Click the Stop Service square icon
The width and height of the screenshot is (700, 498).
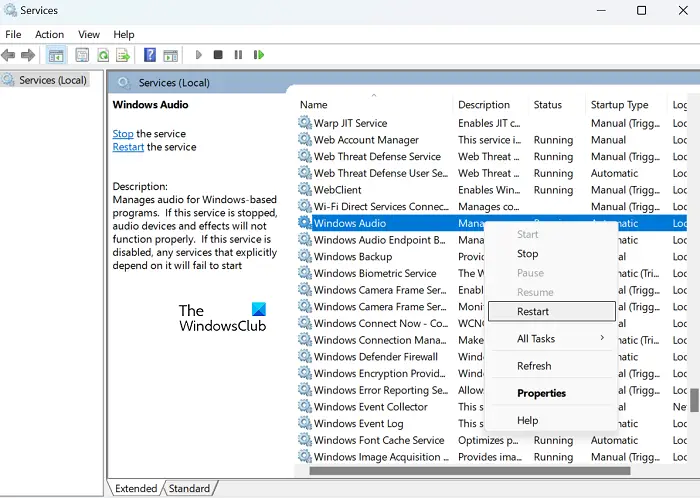coord(218,55)
